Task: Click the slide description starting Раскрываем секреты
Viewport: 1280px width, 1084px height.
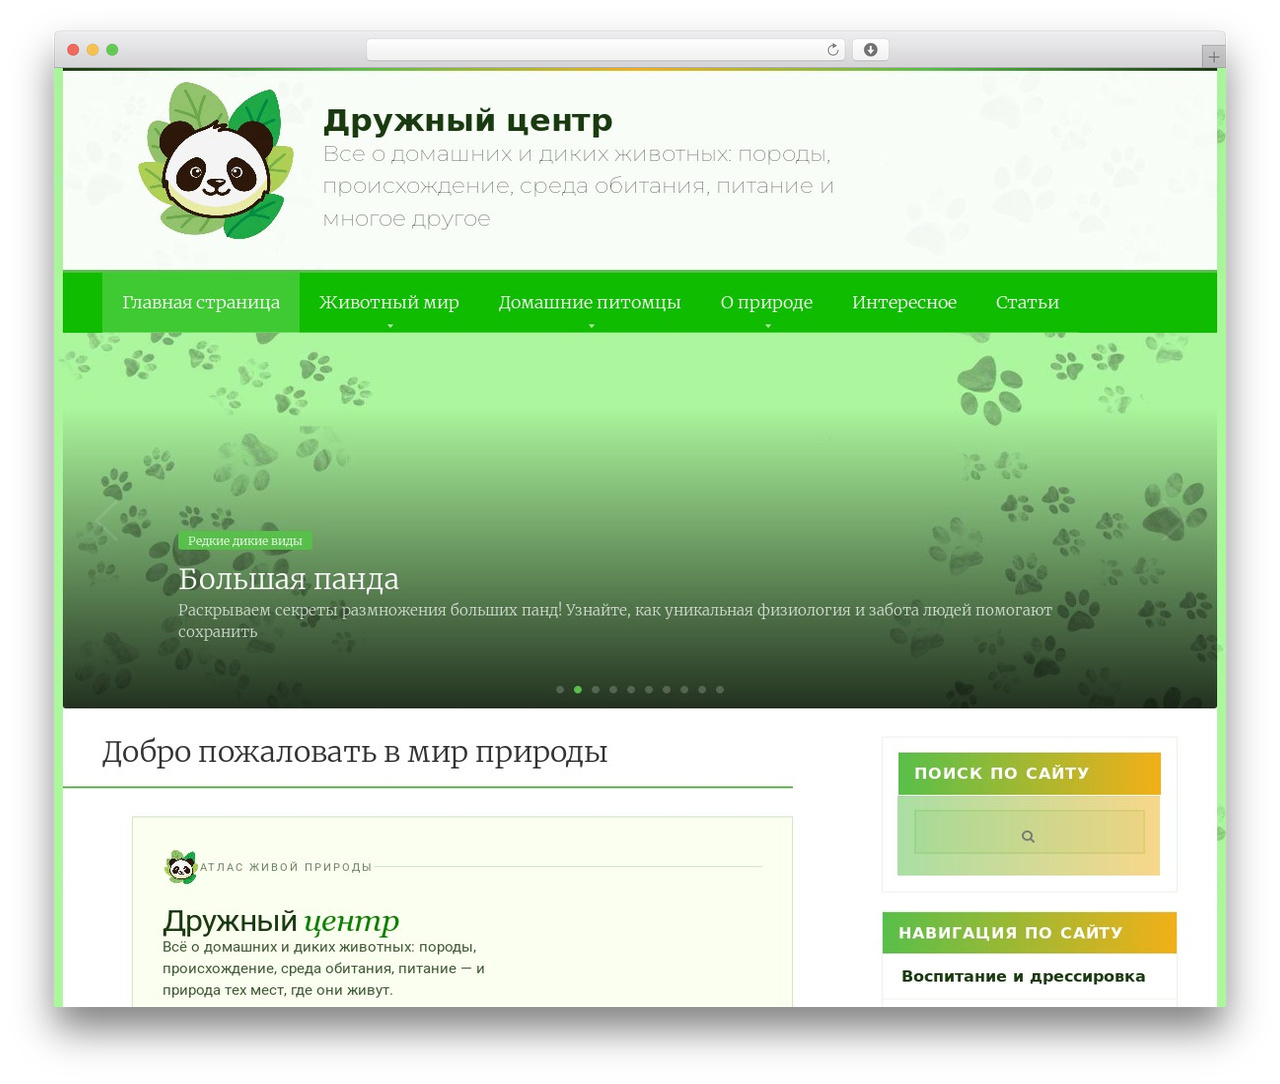Action: (x=615, y=620)
